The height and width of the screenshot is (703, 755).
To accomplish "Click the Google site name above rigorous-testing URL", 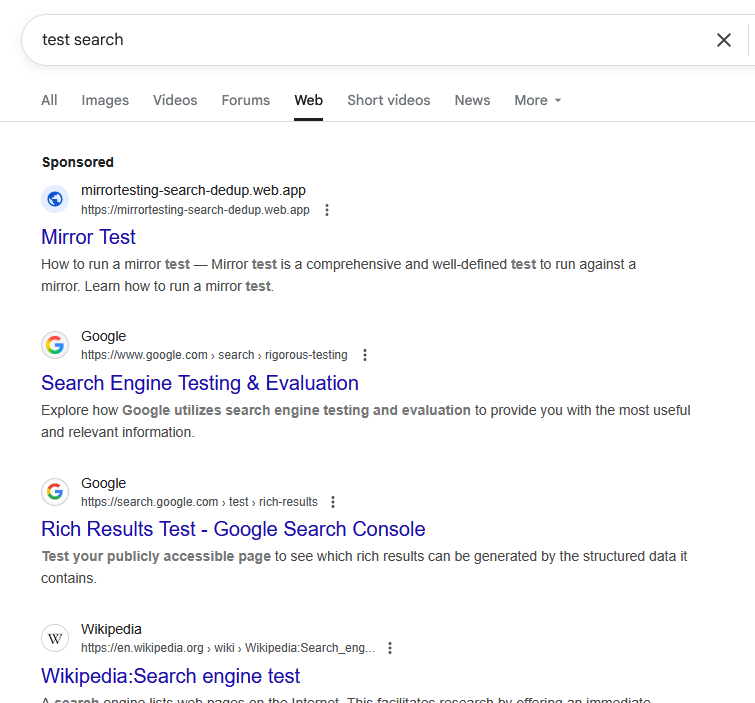I will point(104,336).
